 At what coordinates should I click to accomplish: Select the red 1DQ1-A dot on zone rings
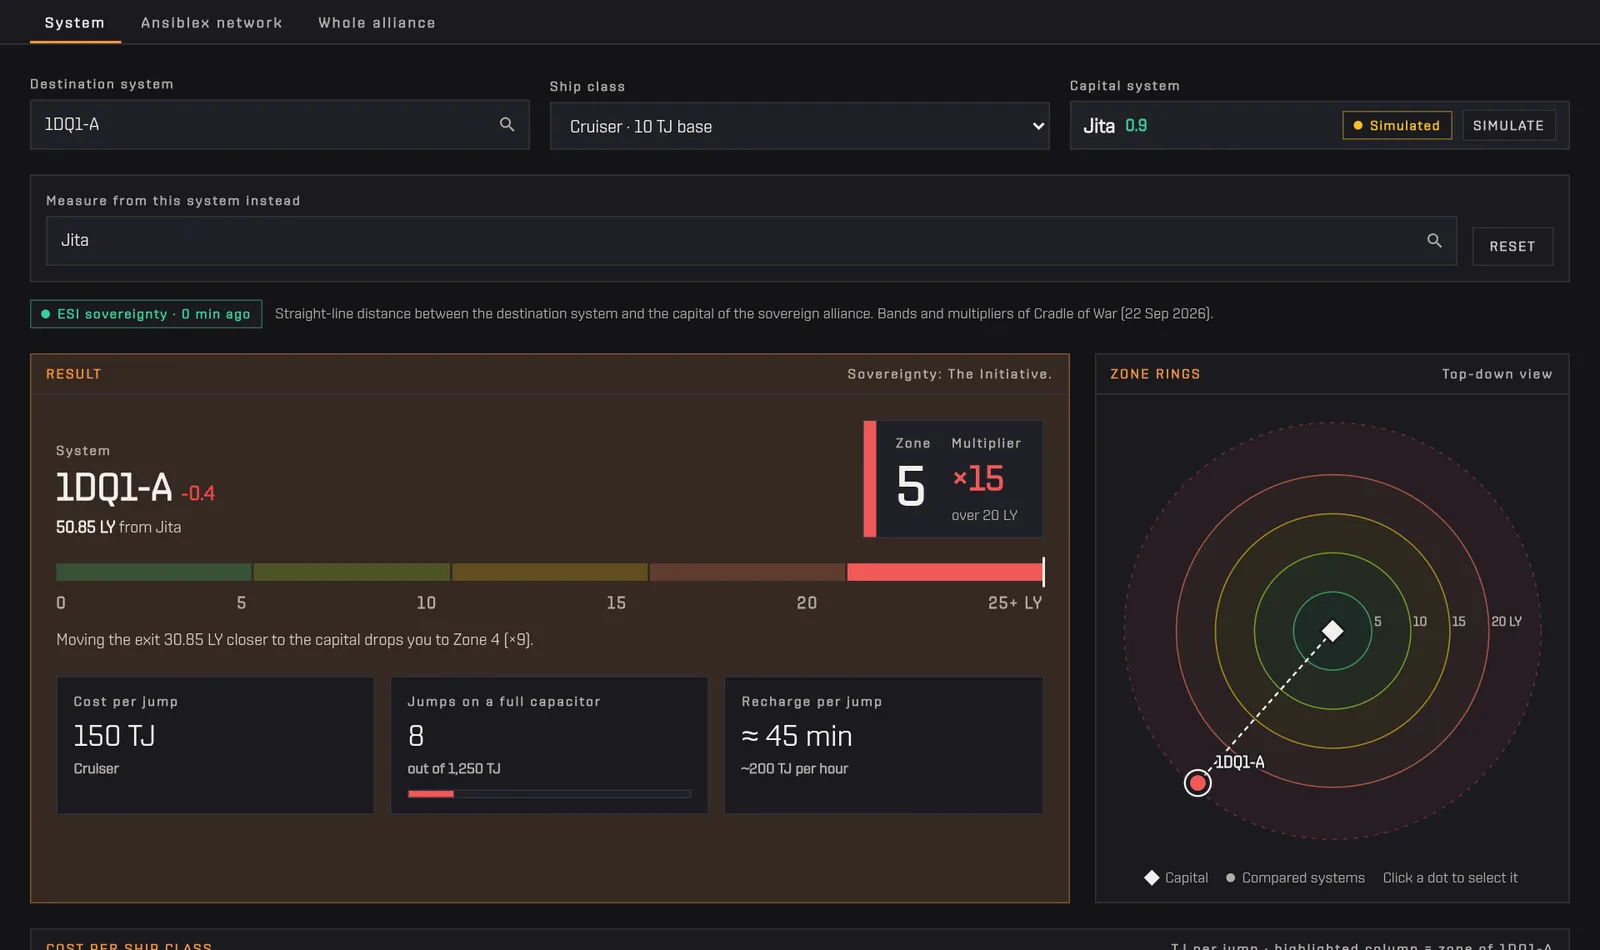tap(1197, 783)
